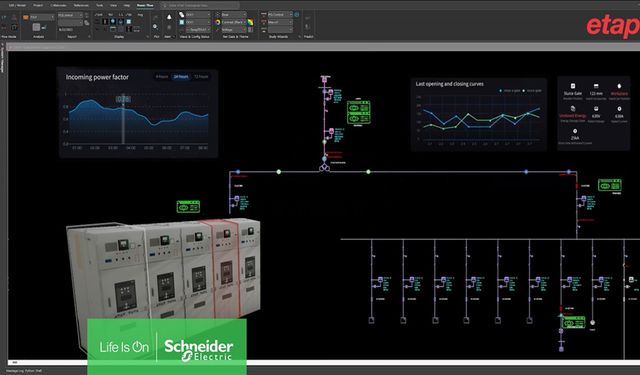Screen dimensions: 640x375
Task: Click the Sluice Gate status icon
Action: click(x=573, y=86)
